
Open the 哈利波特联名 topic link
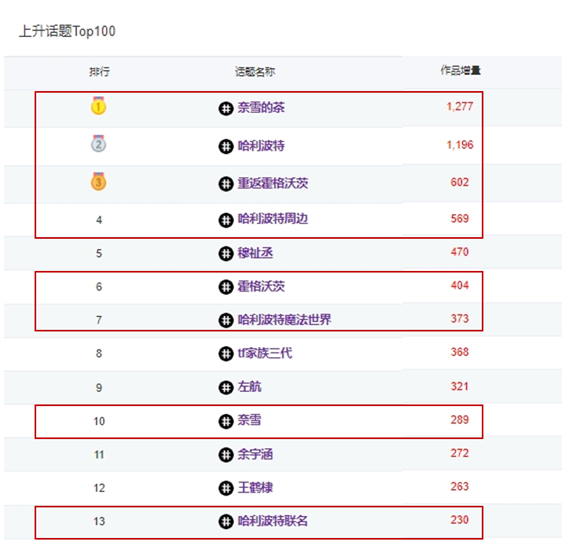[x=273, y=521]
